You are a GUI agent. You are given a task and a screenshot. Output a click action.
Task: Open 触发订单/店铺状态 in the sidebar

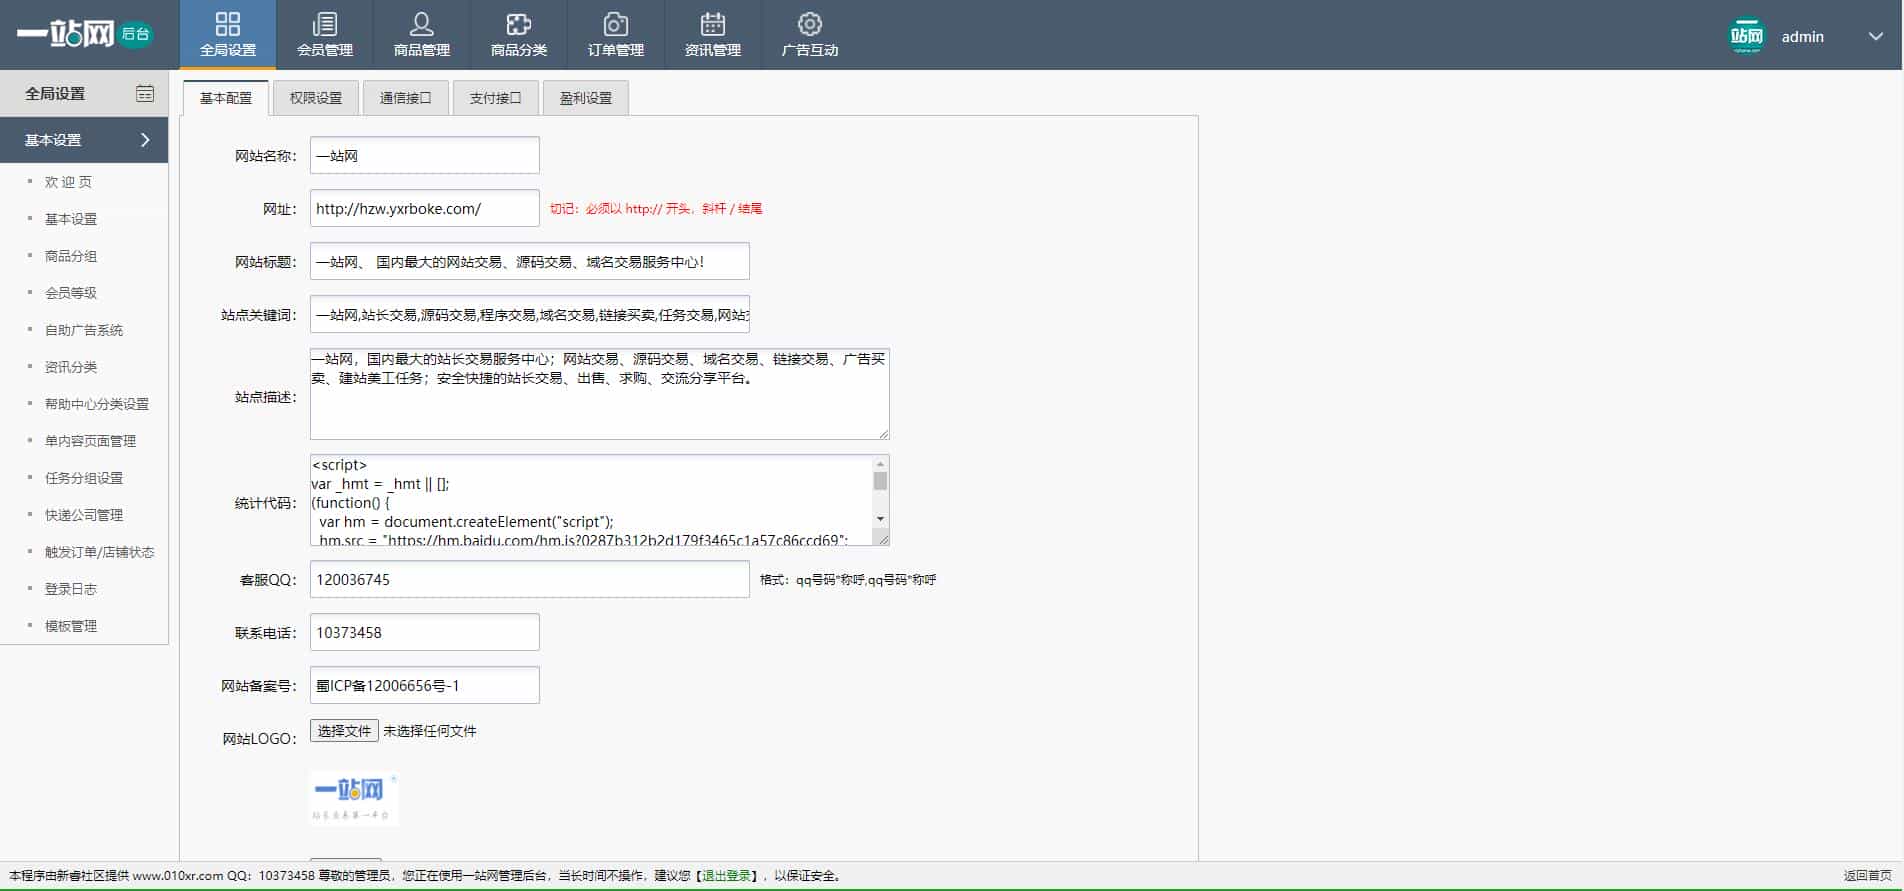click(x=99, y=552)
